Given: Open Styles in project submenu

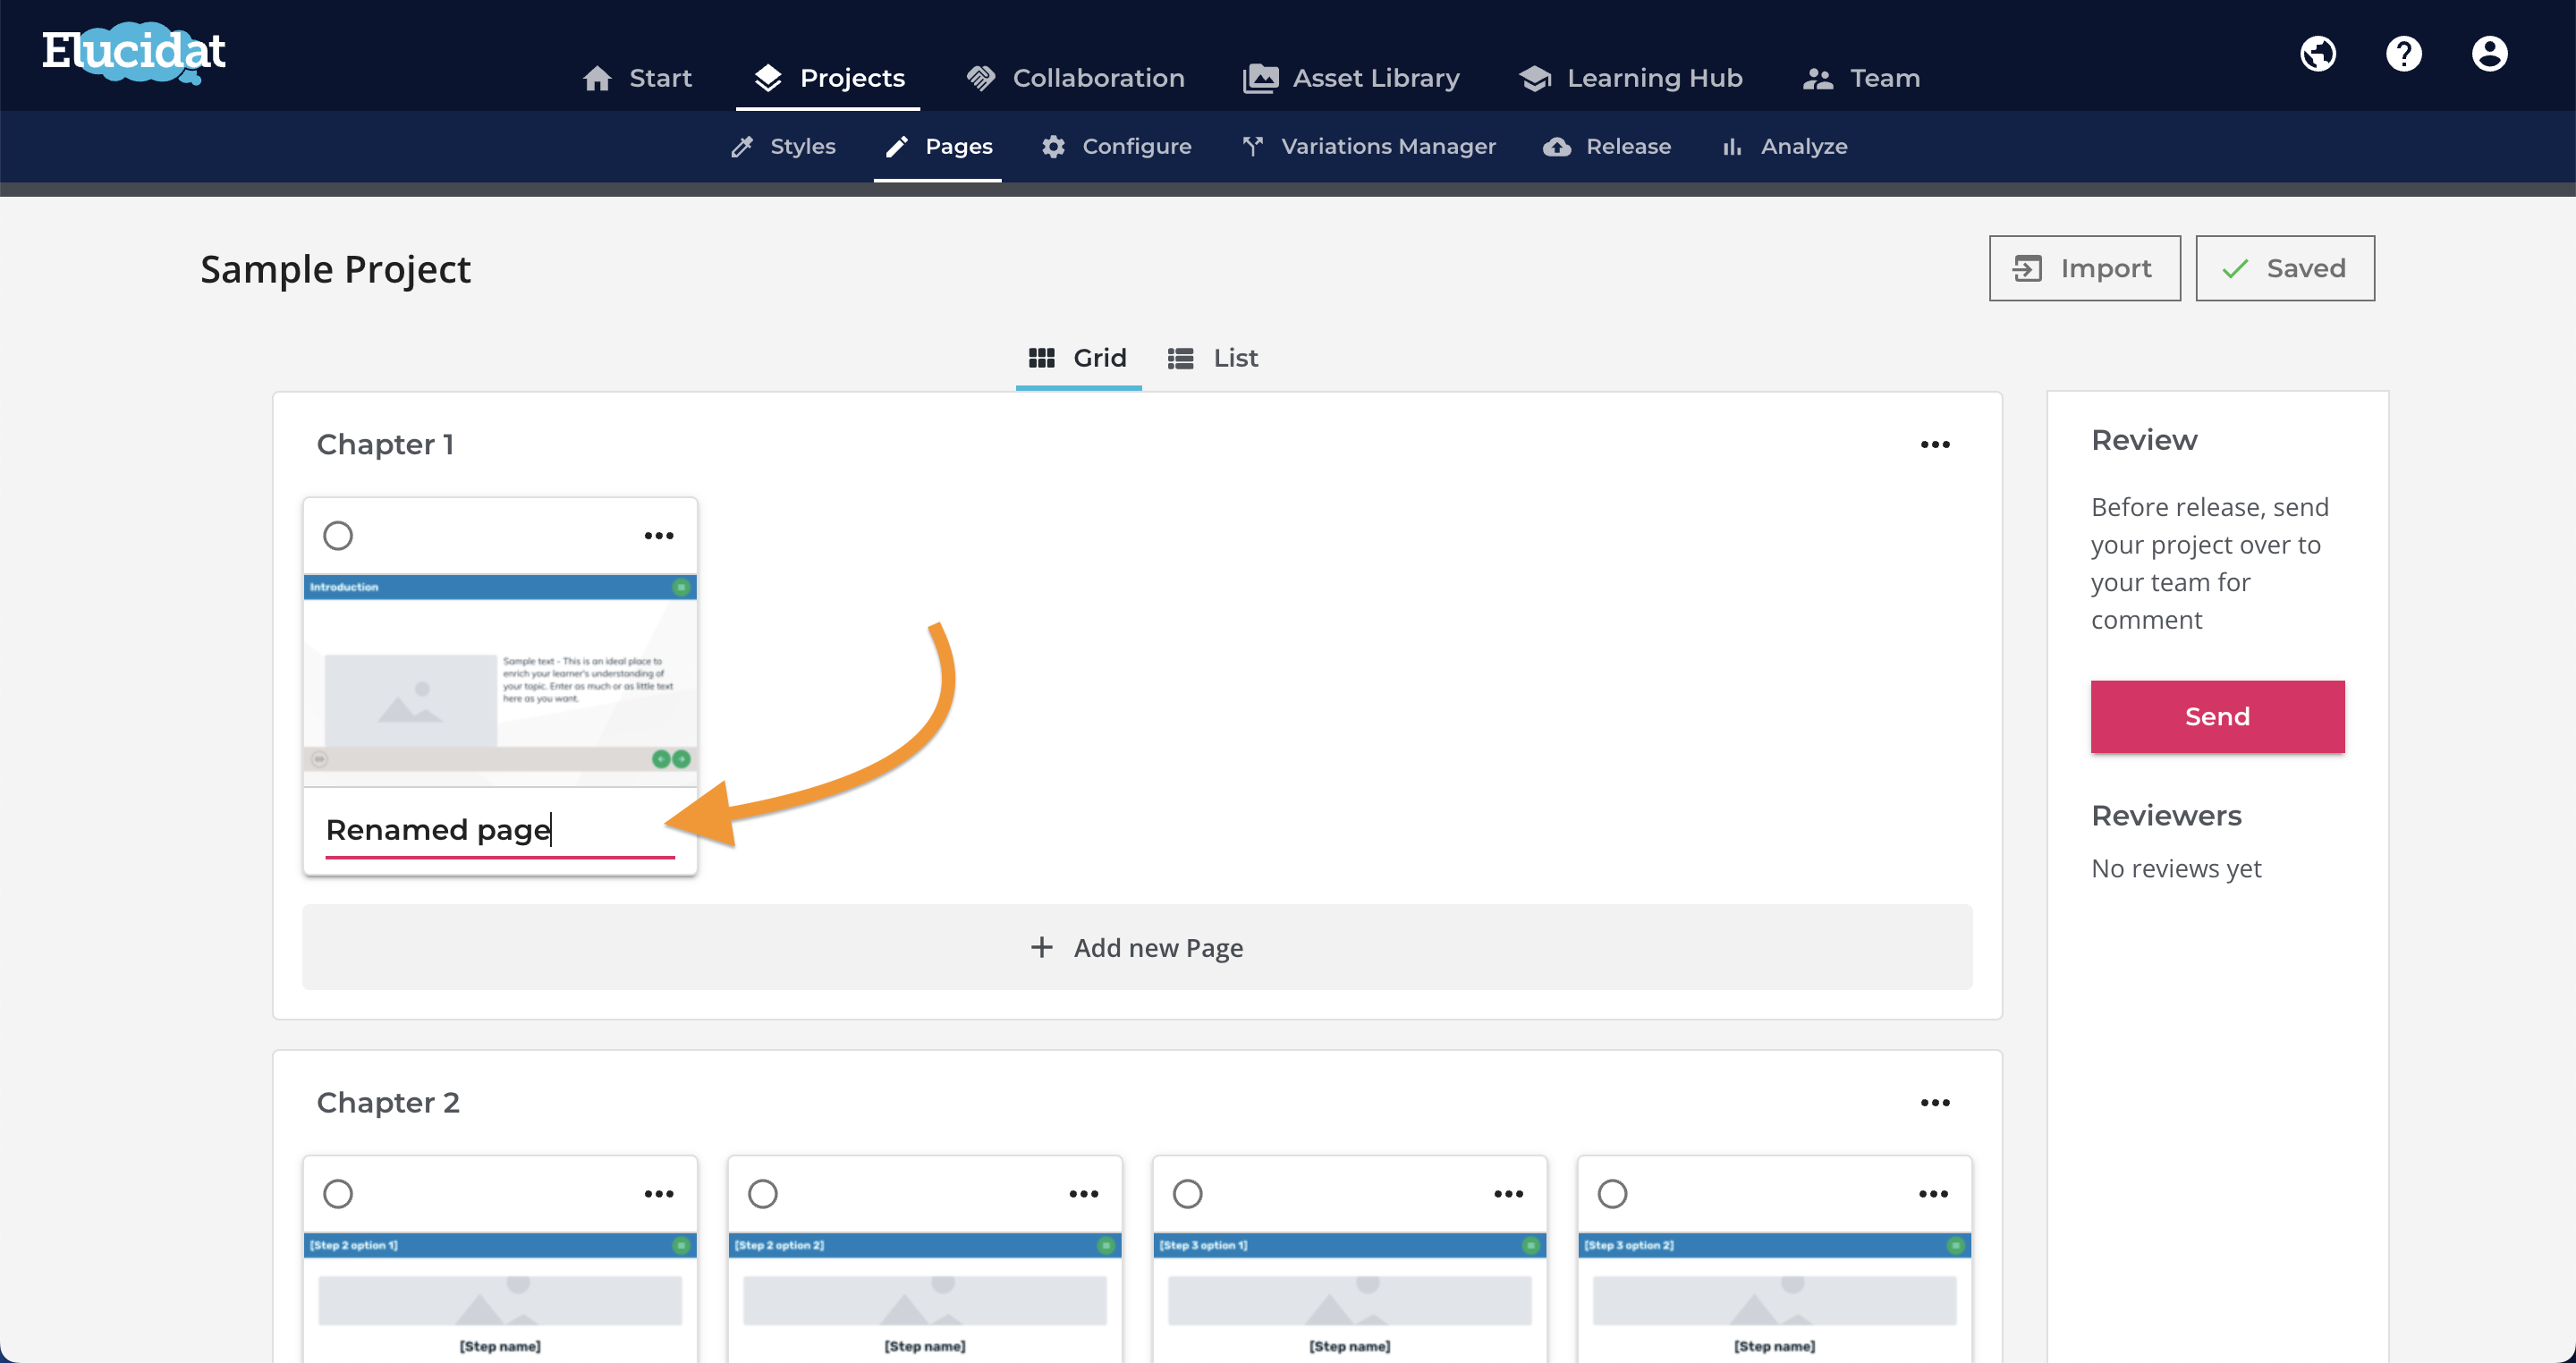Looking at the screenshot, I should point(783,147).
